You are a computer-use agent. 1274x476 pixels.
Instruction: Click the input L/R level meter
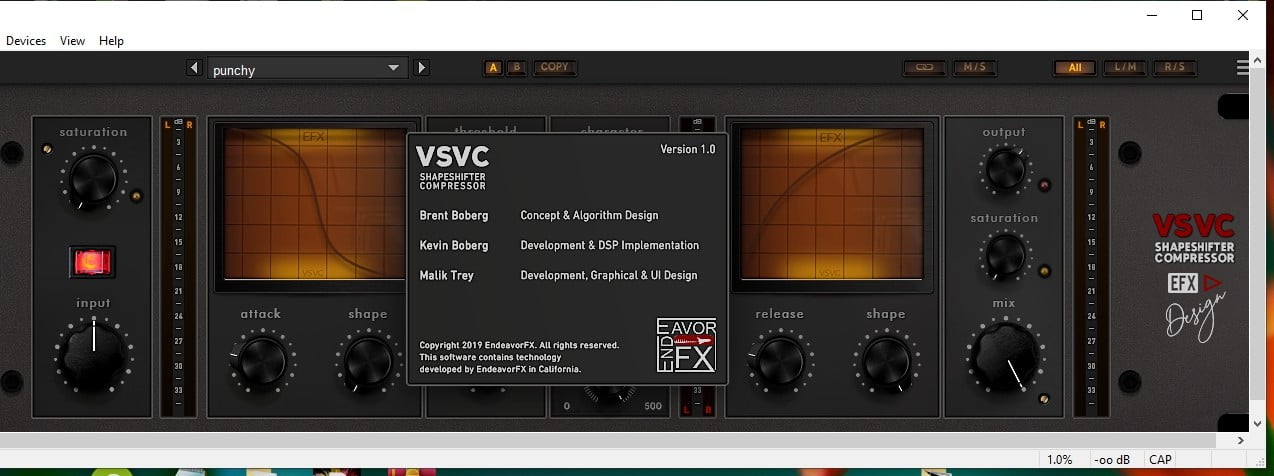[x=178, y=266]
